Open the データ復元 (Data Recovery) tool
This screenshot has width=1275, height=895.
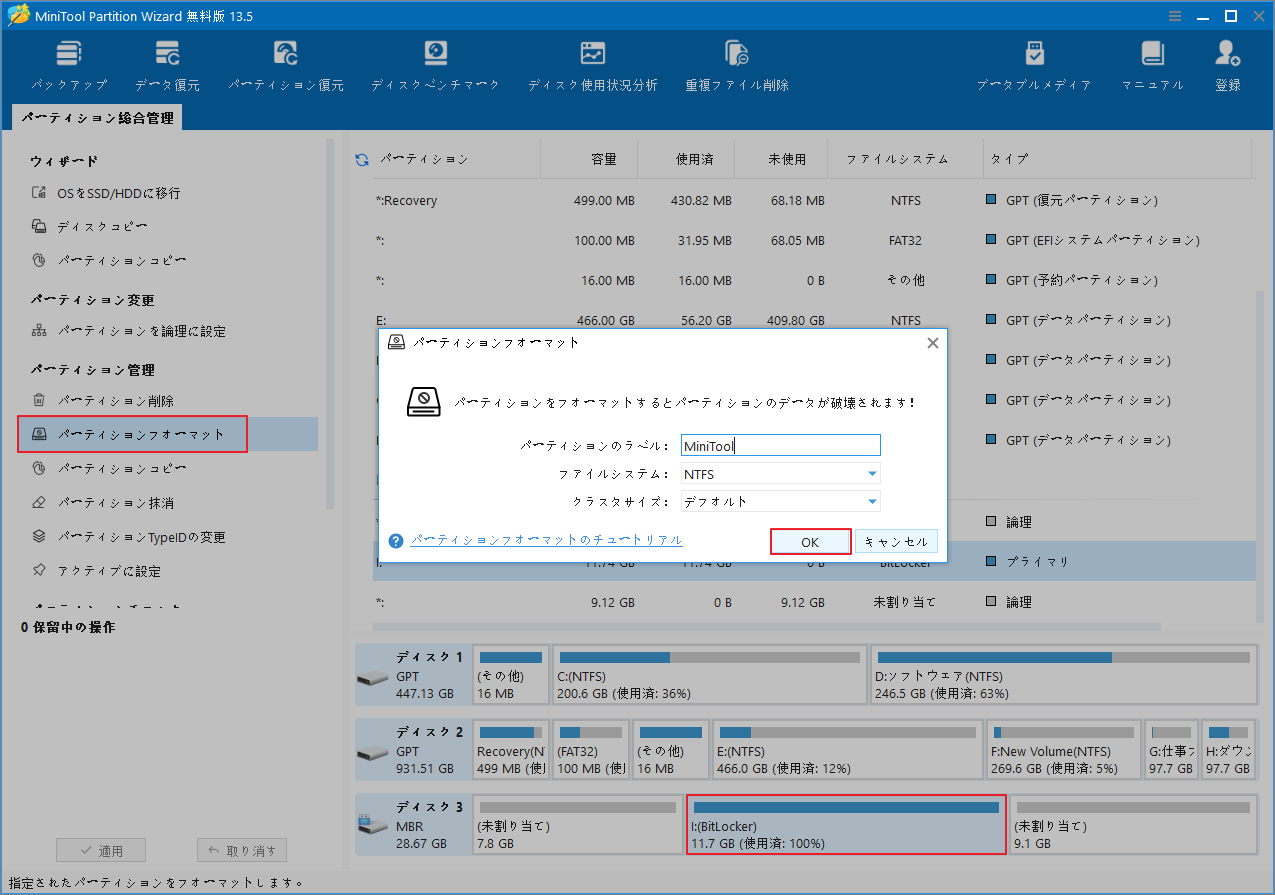click(x=166, y=63)
